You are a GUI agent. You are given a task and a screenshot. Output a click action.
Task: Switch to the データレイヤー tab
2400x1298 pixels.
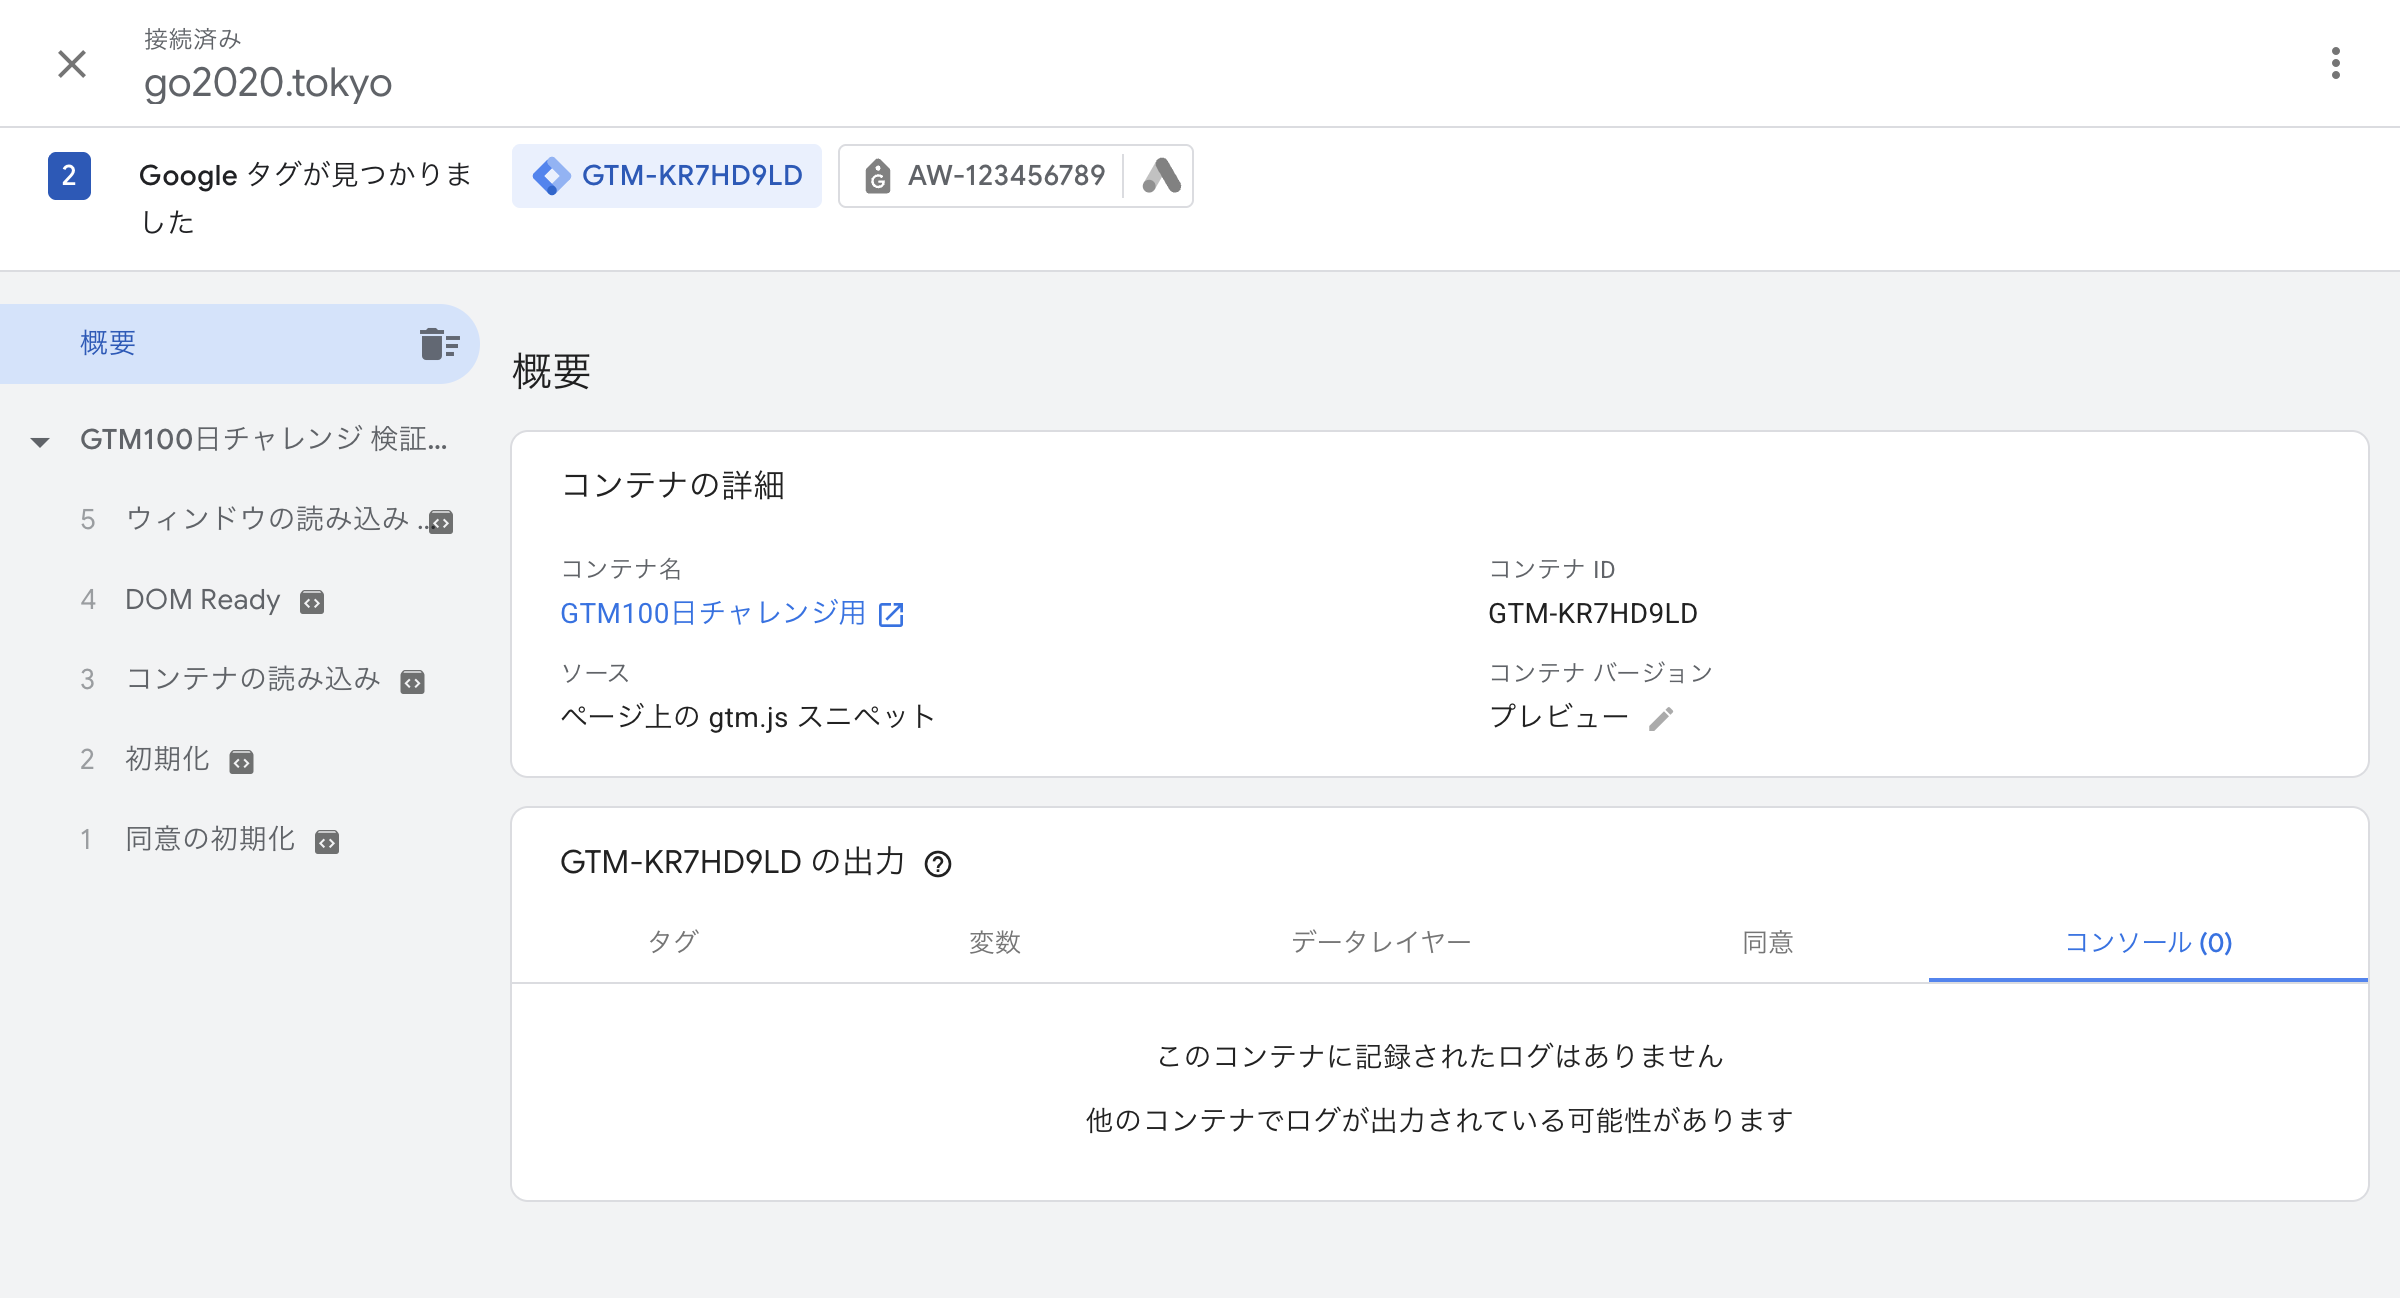[1381, 942]
